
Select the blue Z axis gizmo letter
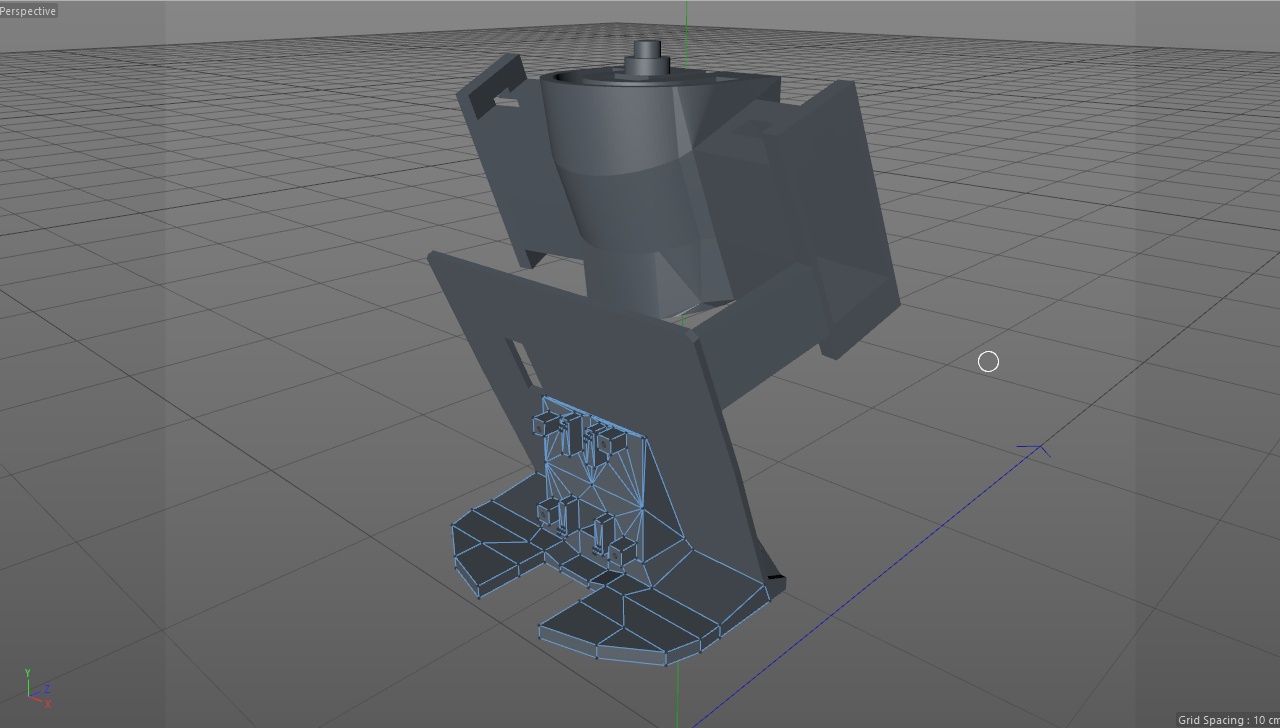point(47,688)
